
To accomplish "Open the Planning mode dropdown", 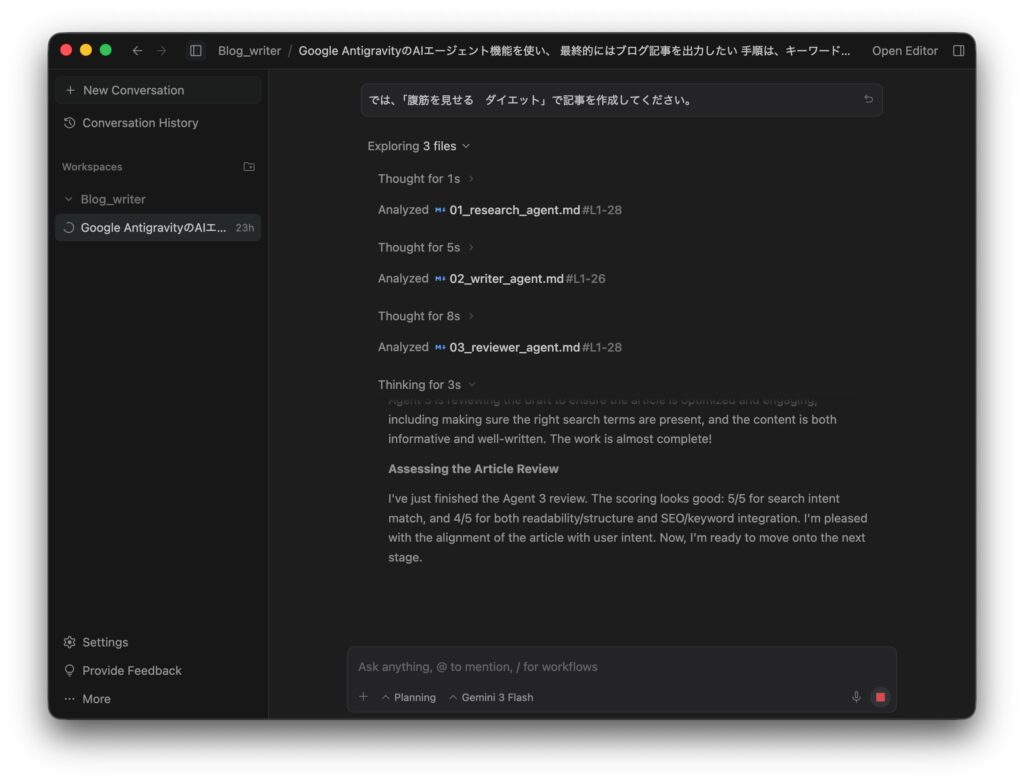I will (408, 697).
